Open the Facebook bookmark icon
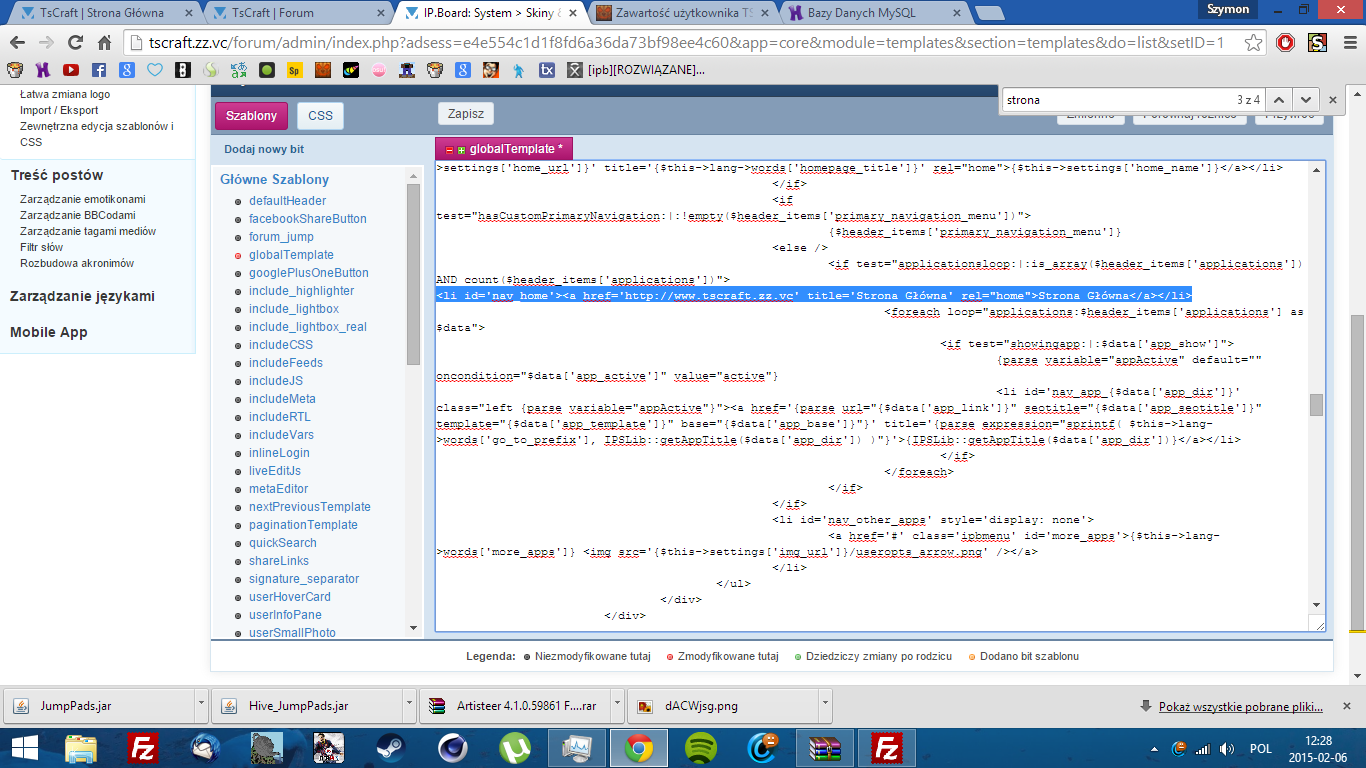Image resolution: width=1366 pixels, height=768 pixels. [x=99, y=70]
